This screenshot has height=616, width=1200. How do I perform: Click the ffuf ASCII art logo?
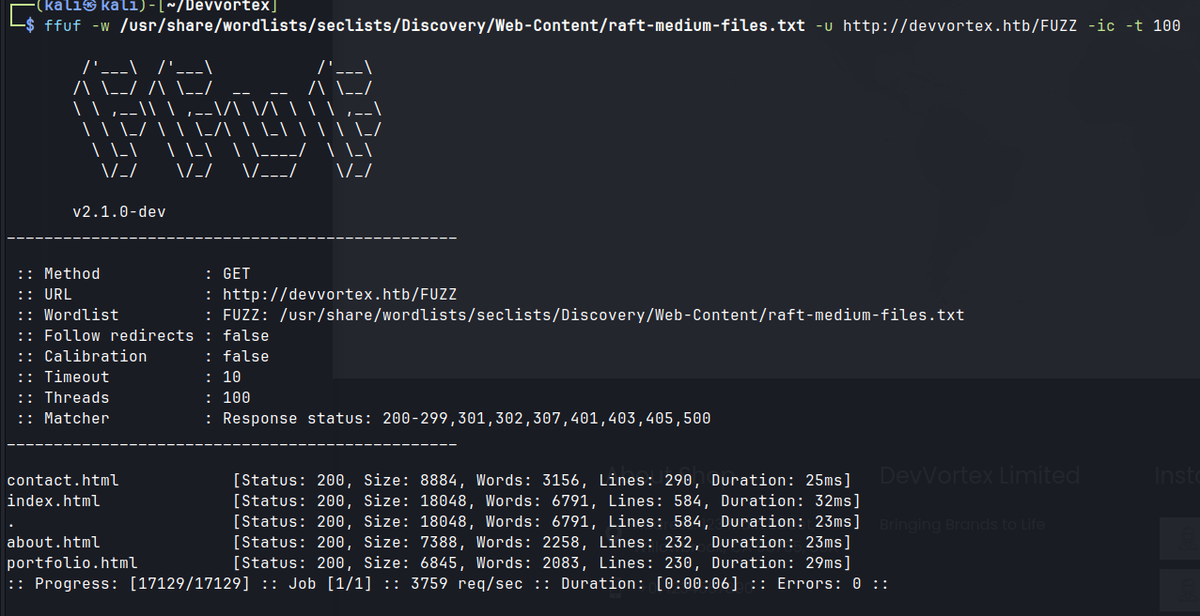tap(227, 120)
